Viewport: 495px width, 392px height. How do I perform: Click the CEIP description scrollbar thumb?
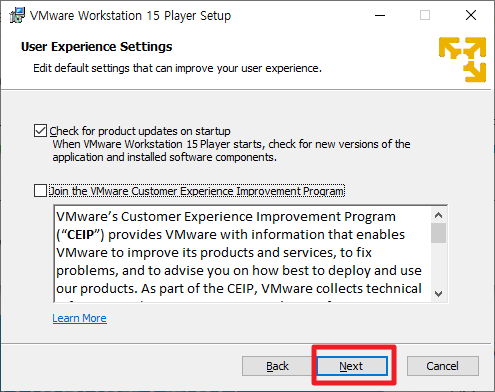point(438,233)
